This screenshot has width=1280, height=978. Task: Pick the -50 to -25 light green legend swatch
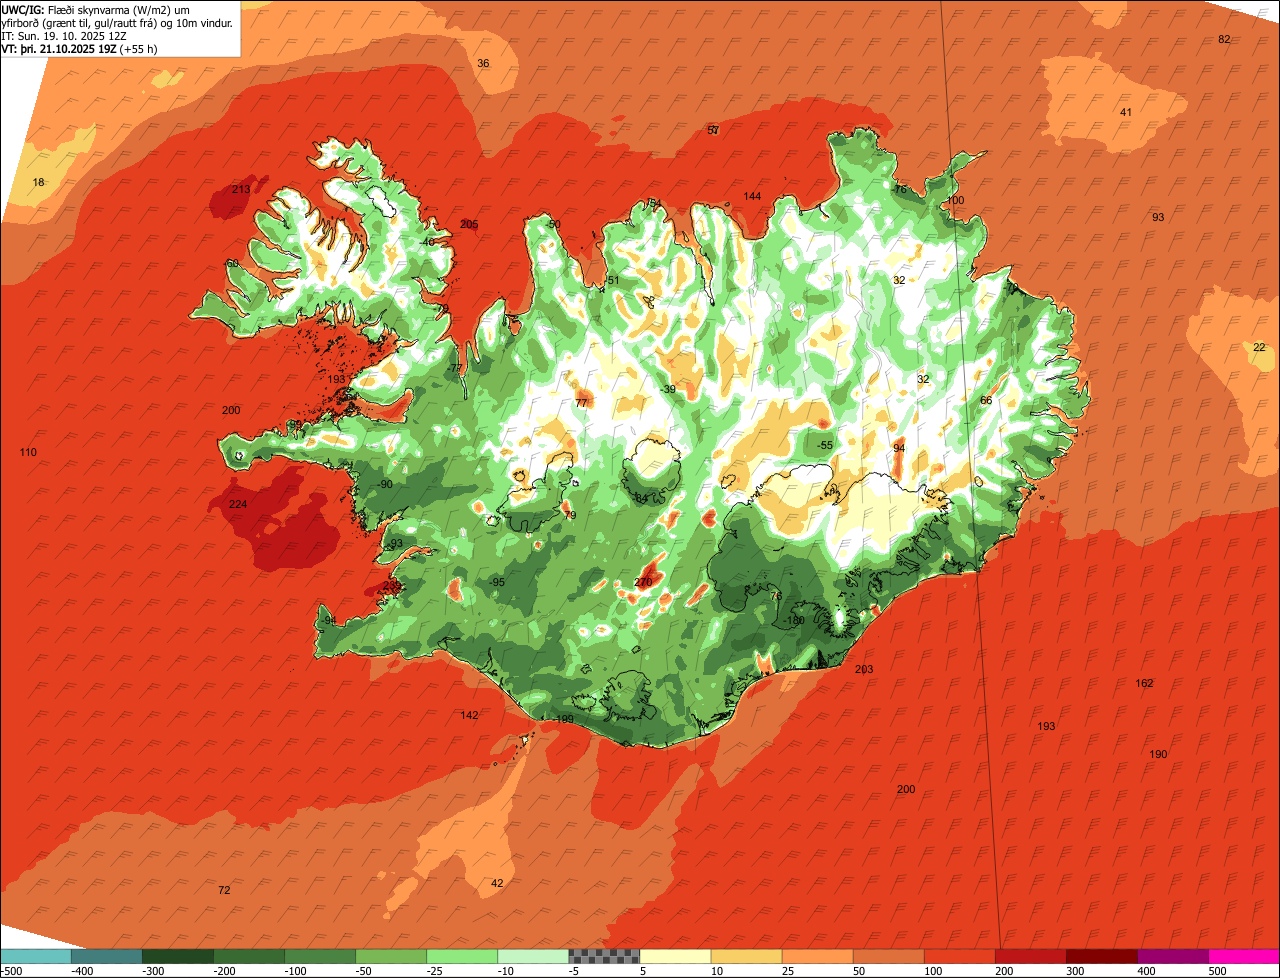(x=390, y=956)
